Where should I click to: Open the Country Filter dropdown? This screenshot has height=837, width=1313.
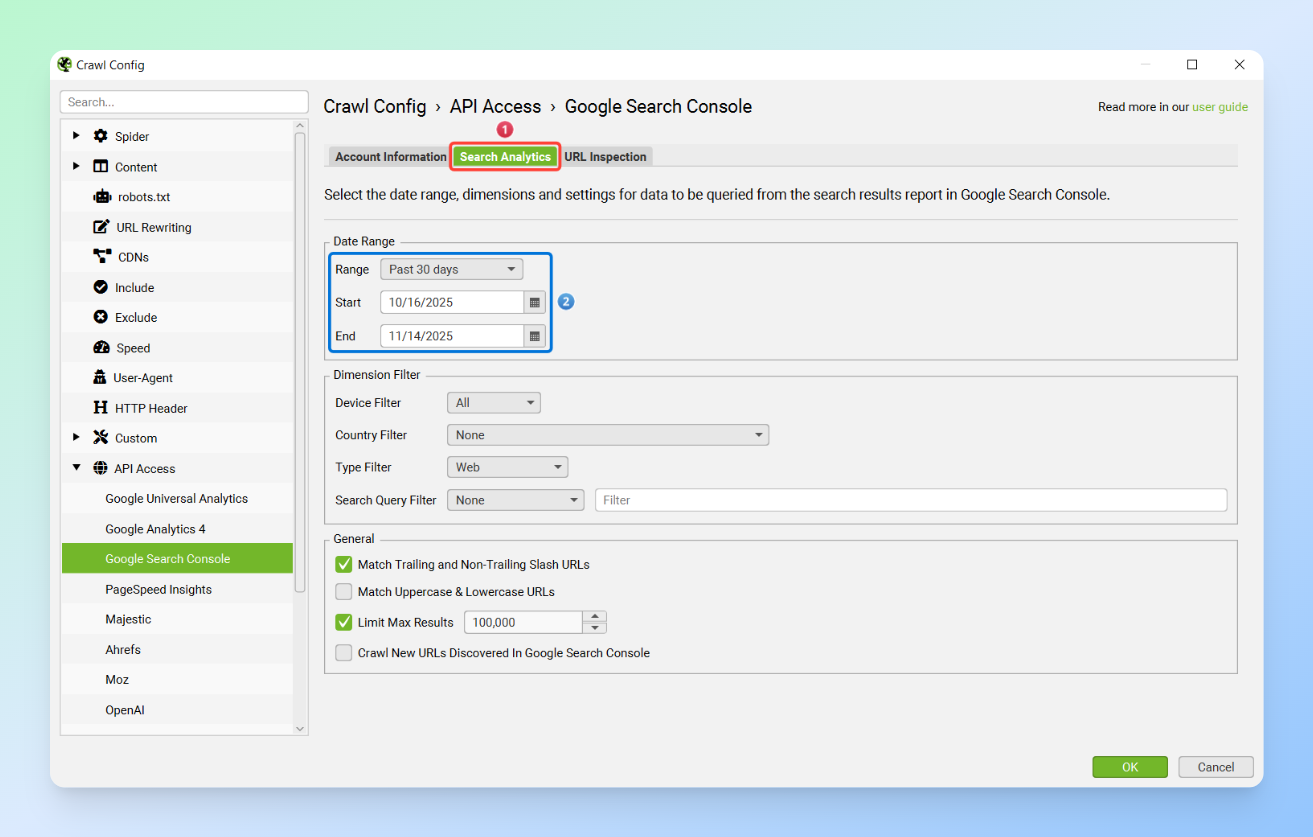click(x=607, y=435)
